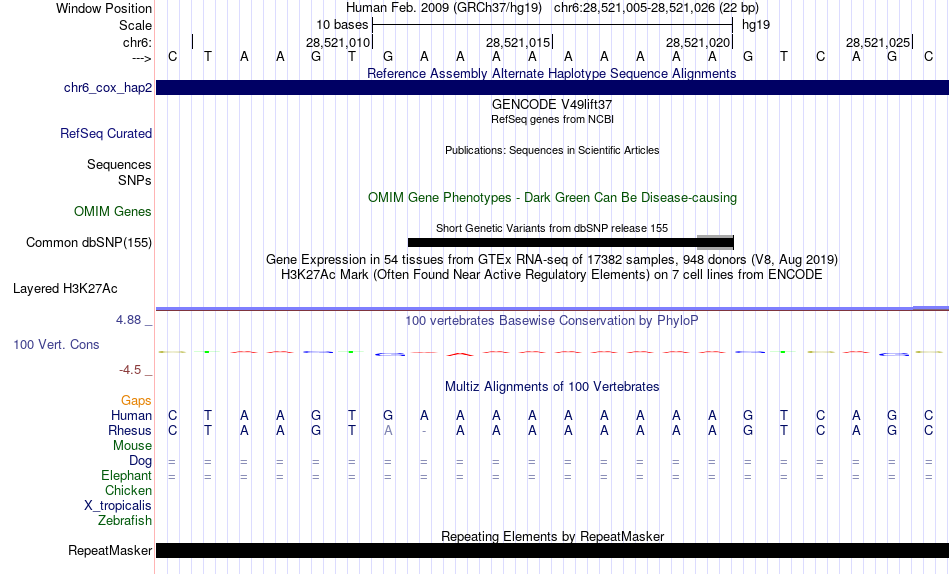Click the Zebrafish species label
The height and width of the screenshot is (574, 950).
[x=125, y=521]
